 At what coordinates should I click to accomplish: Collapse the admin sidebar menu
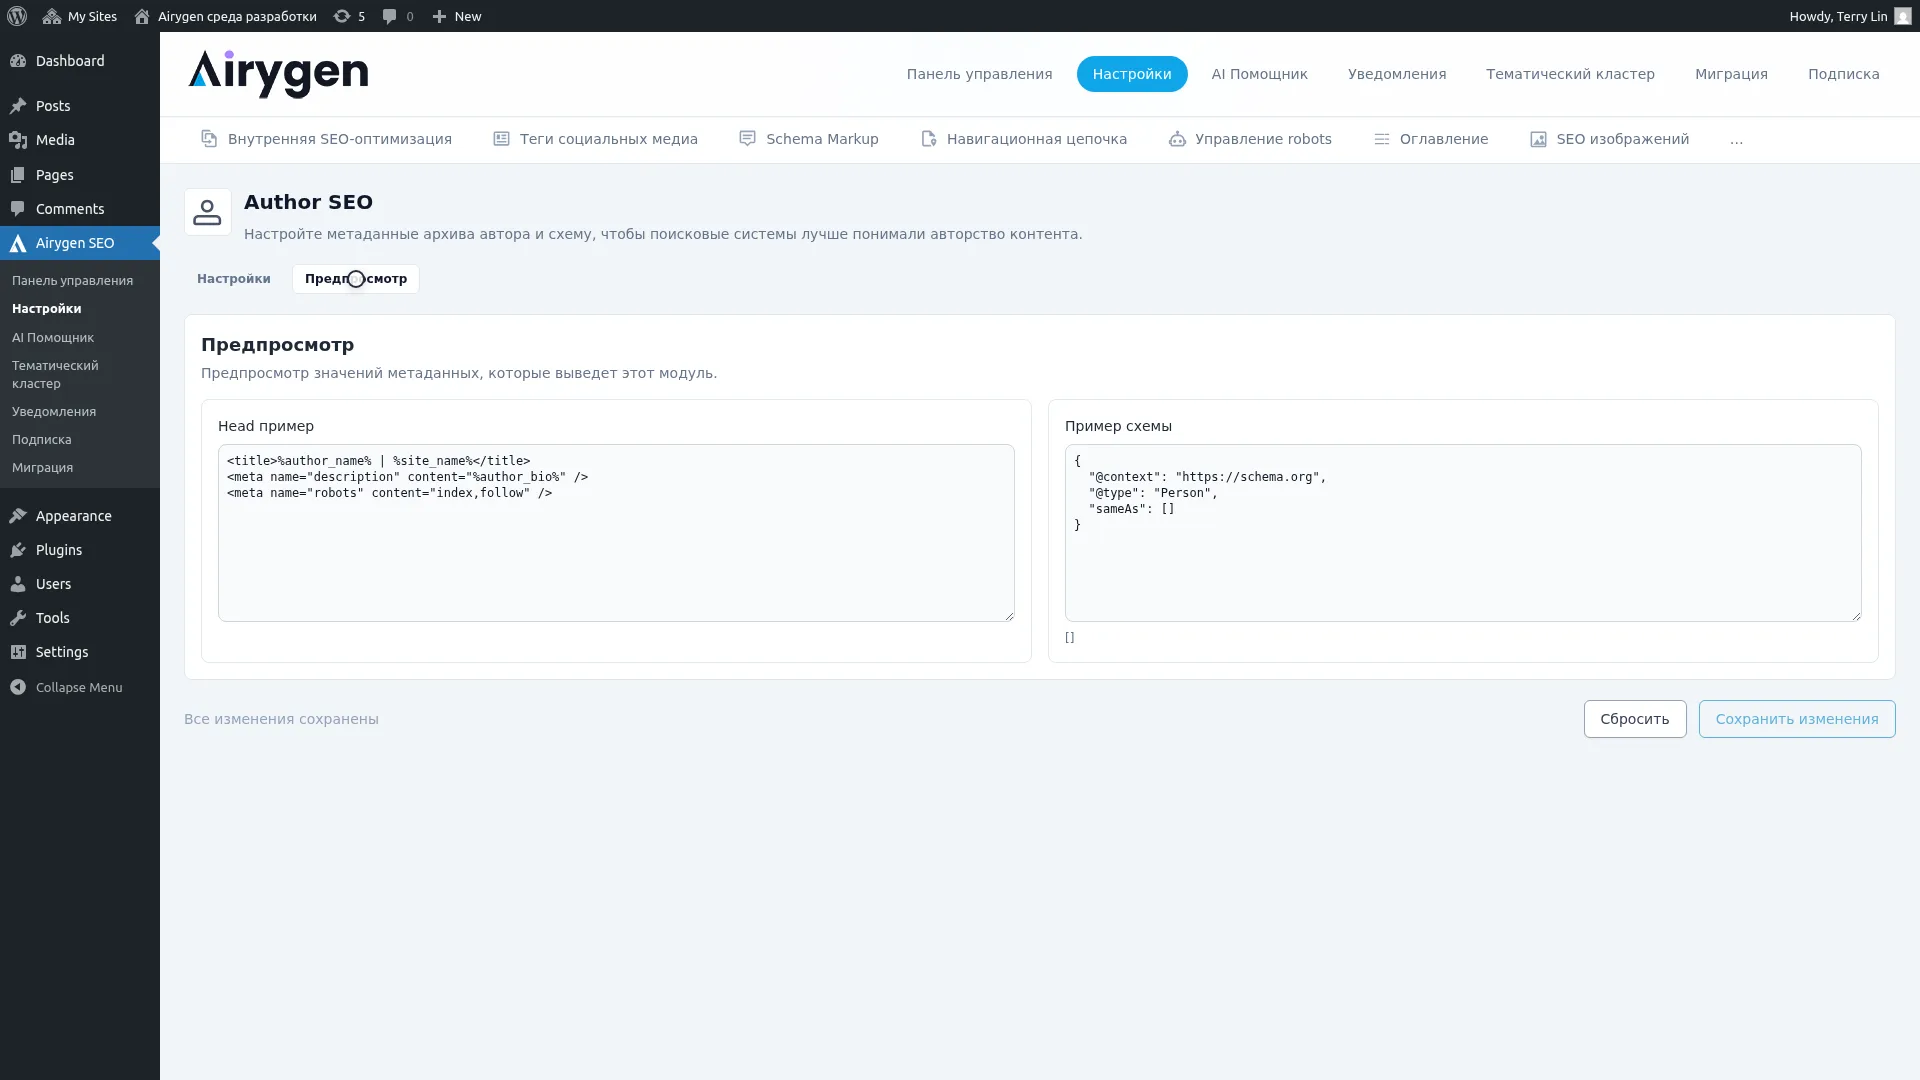(80, 687)
